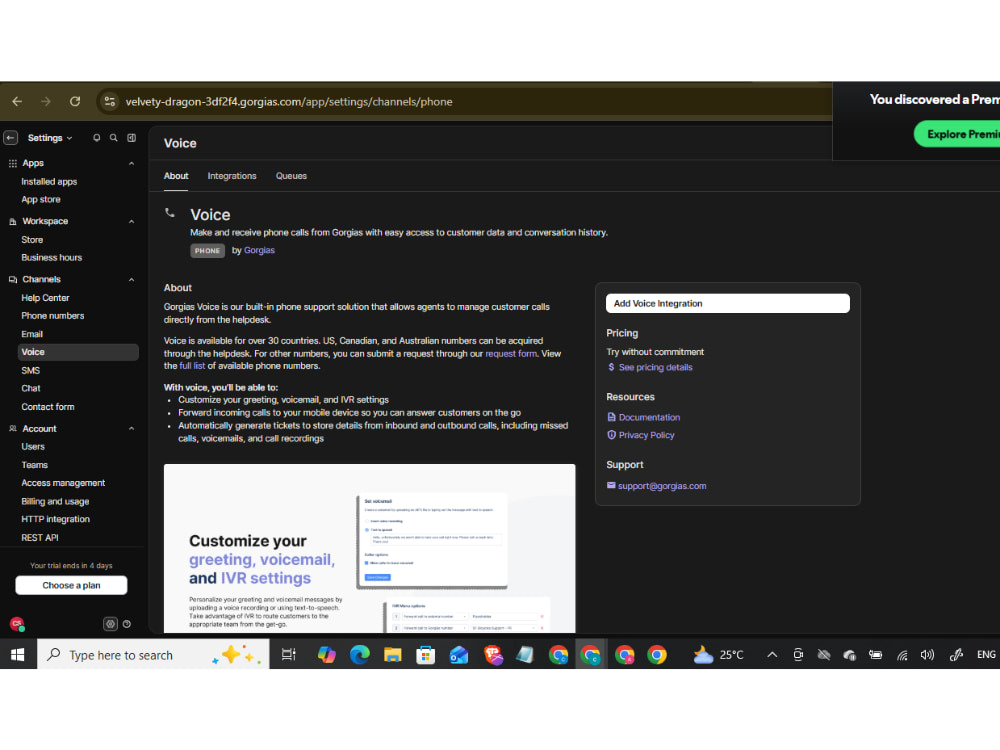Open the weather widget showing 25°C
This screenshot has height=750, width=1000.
click(x=719, y=655)
